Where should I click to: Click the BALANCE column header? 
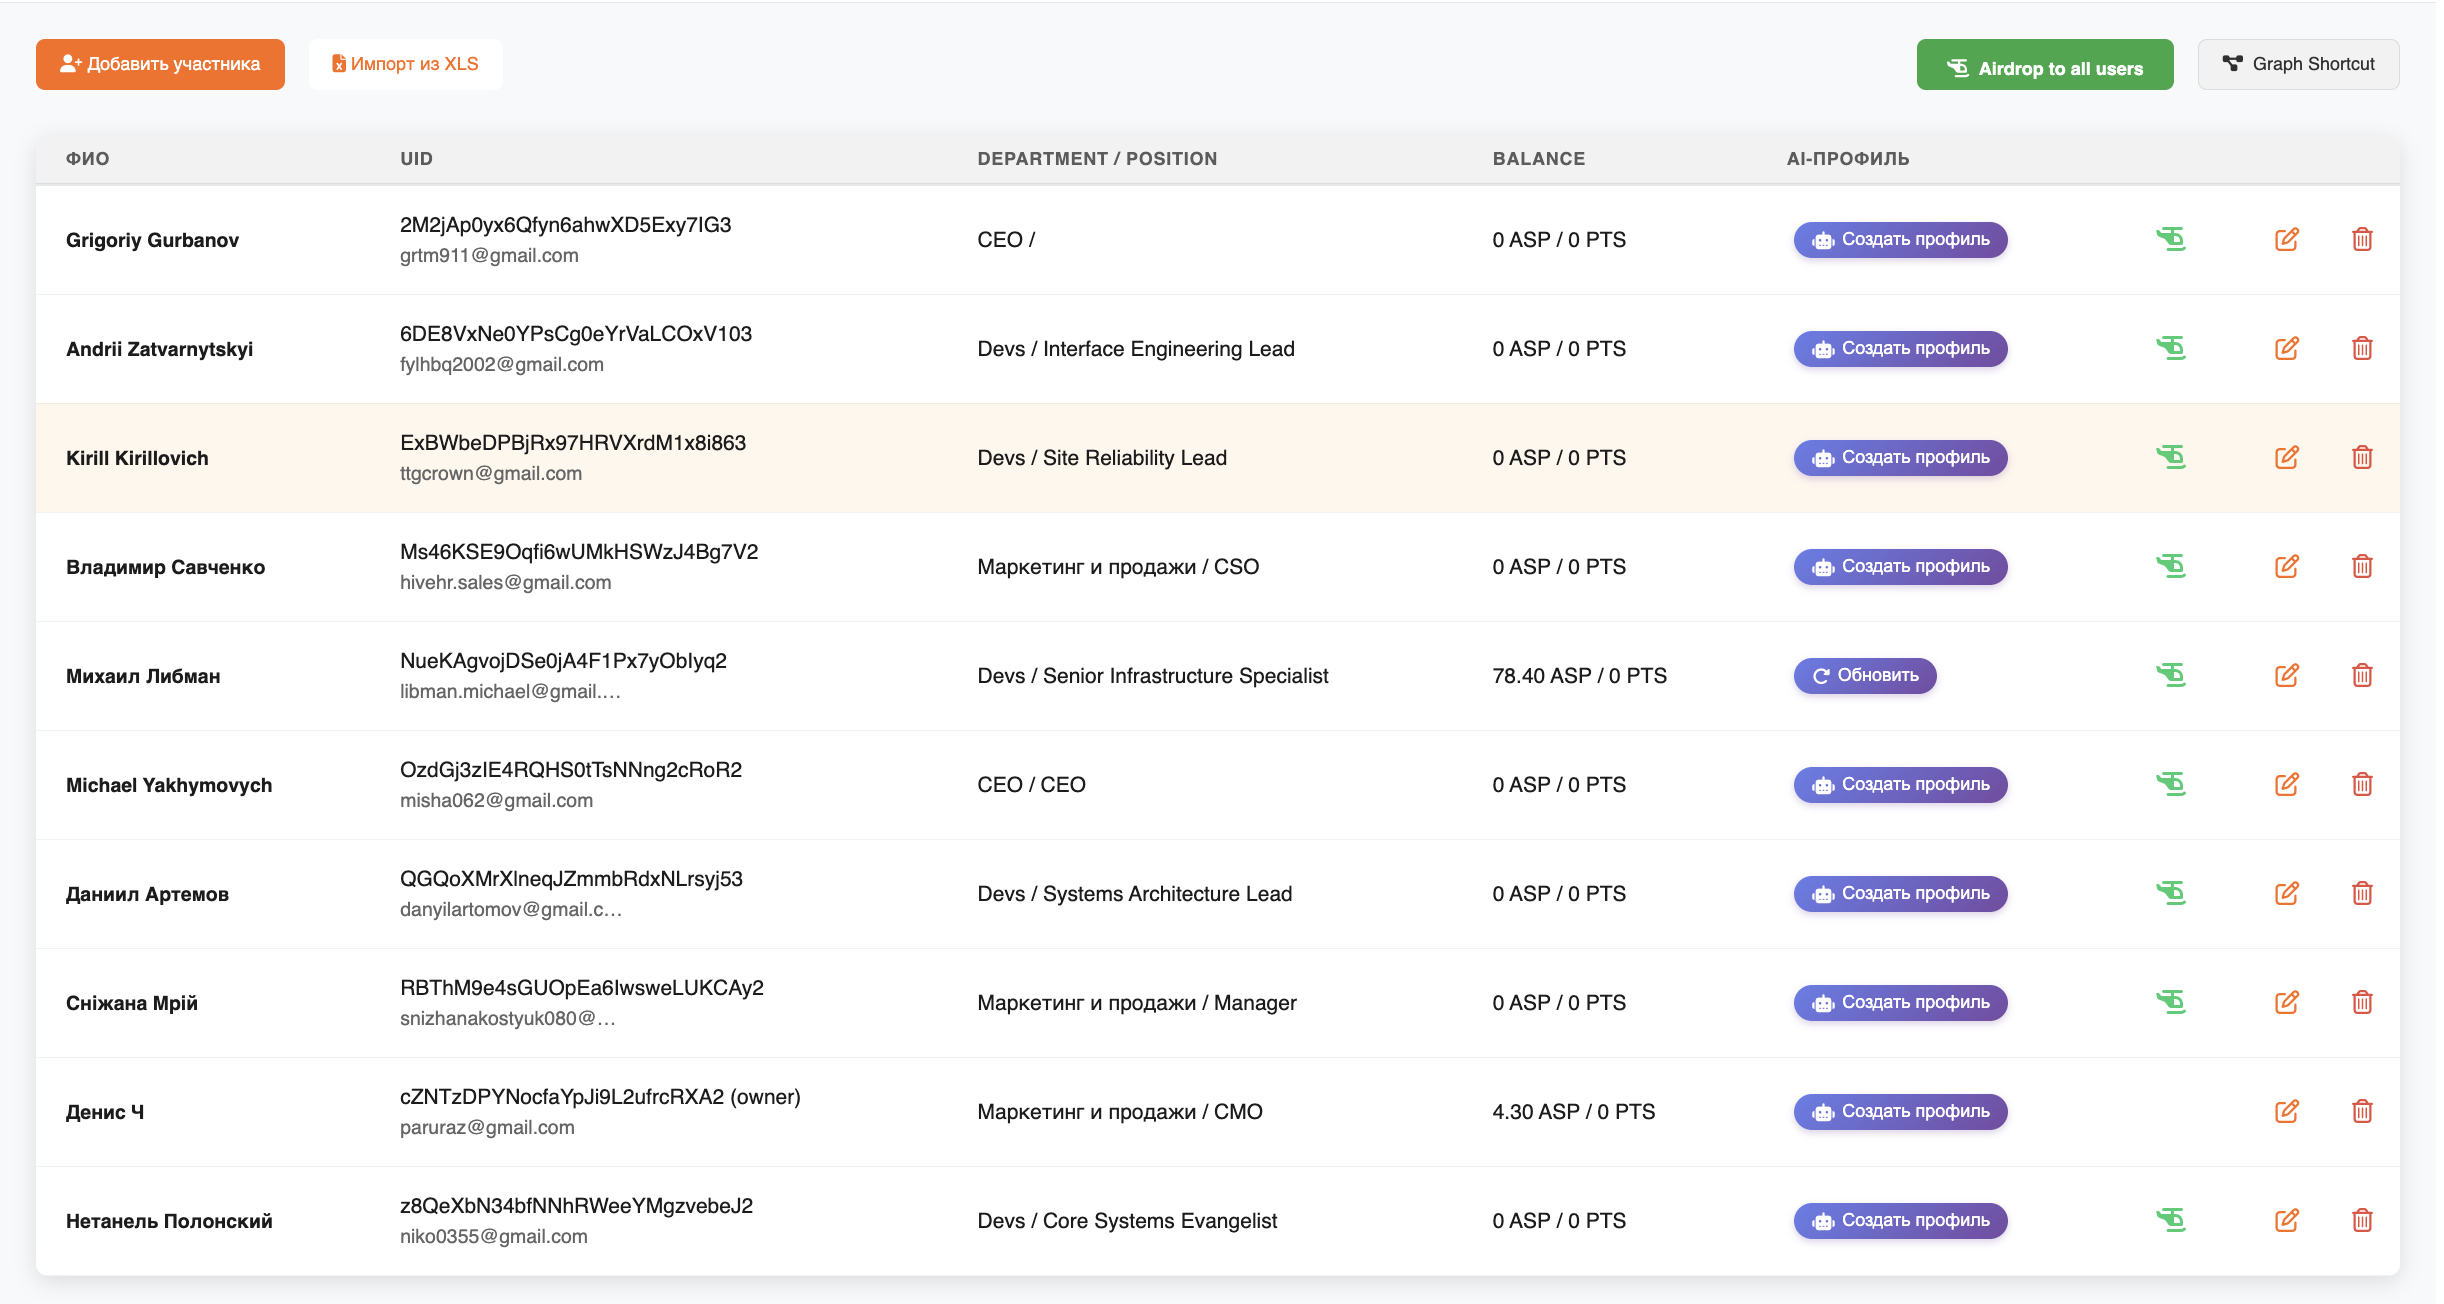click(1538, 158)
